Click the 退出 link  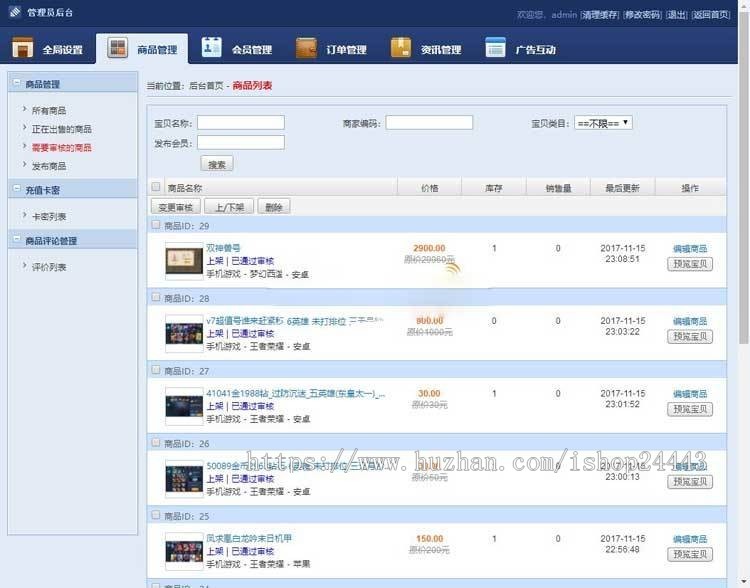(676, 15)
